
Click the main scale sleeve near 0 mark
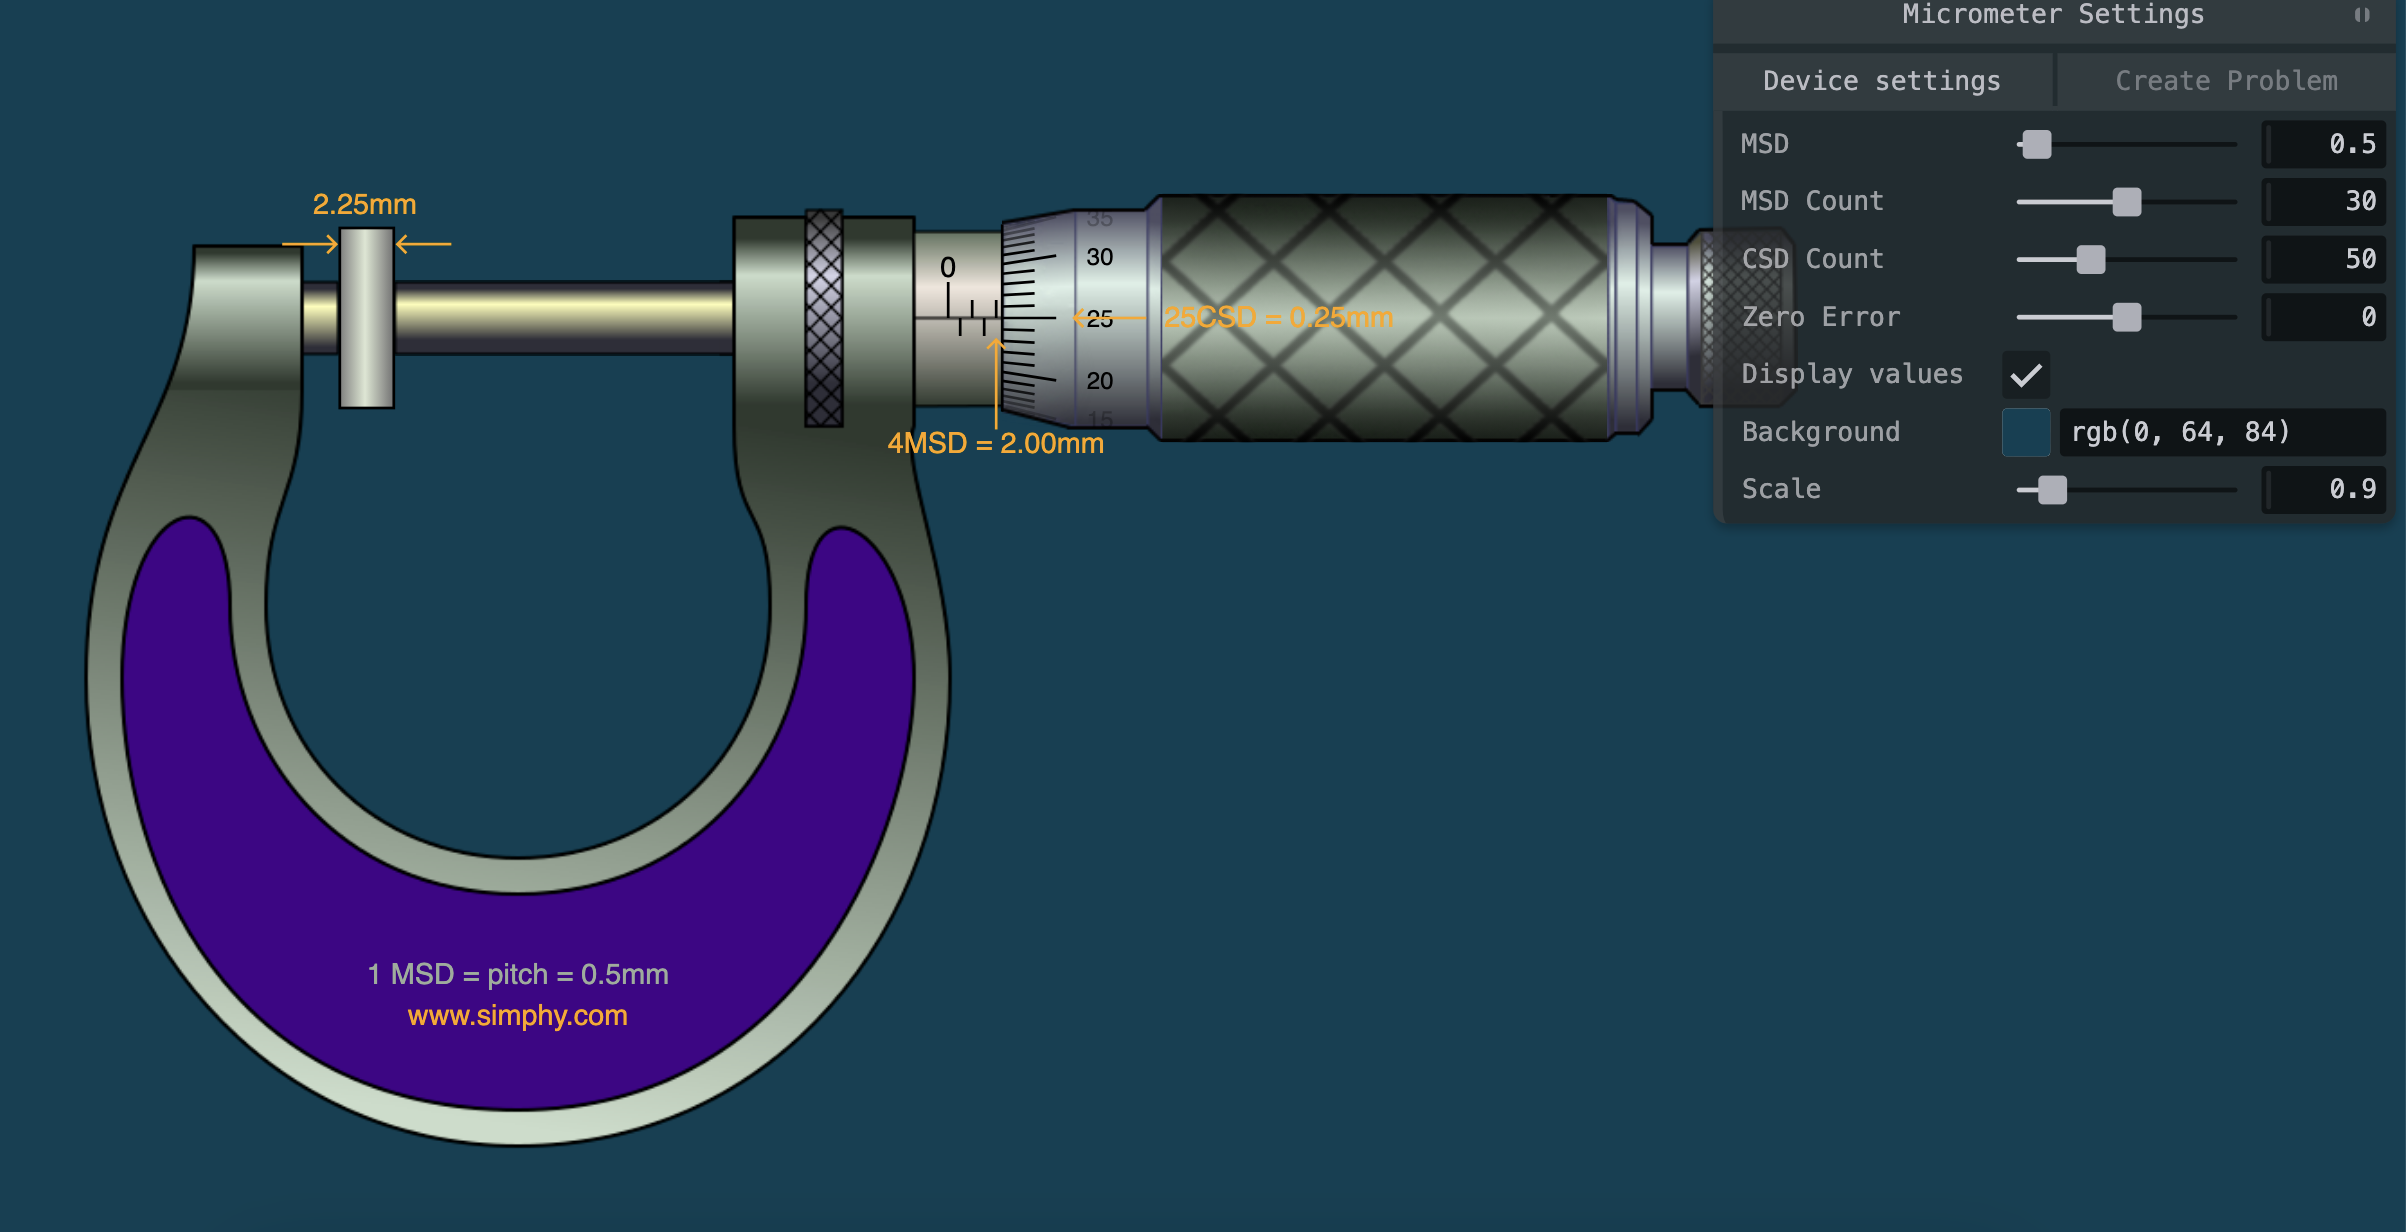click(x=957, y=318)
